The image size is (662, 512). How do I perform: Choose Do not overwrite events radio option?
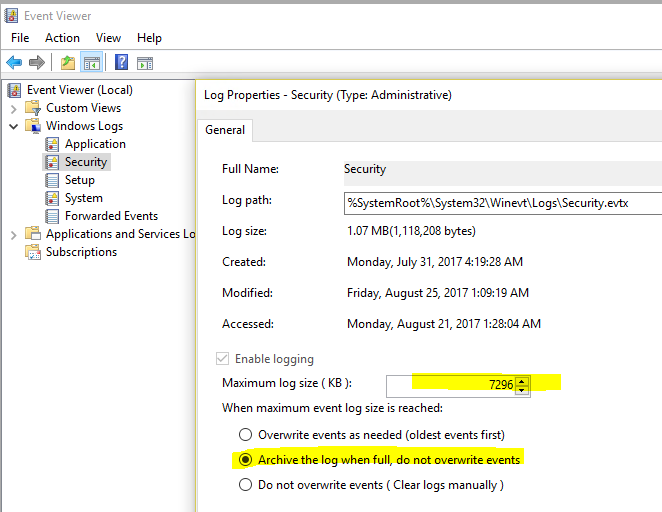pyautogui.click(x=245, y=484)
